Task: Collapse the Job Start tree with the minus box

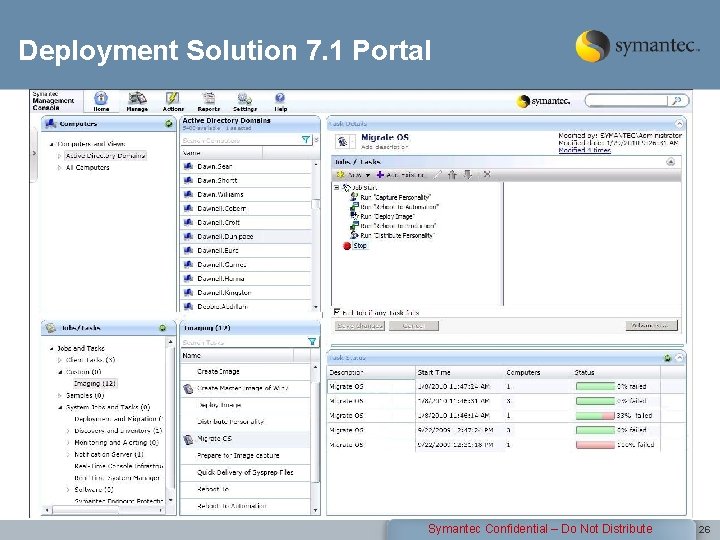Action: (337, 187)
